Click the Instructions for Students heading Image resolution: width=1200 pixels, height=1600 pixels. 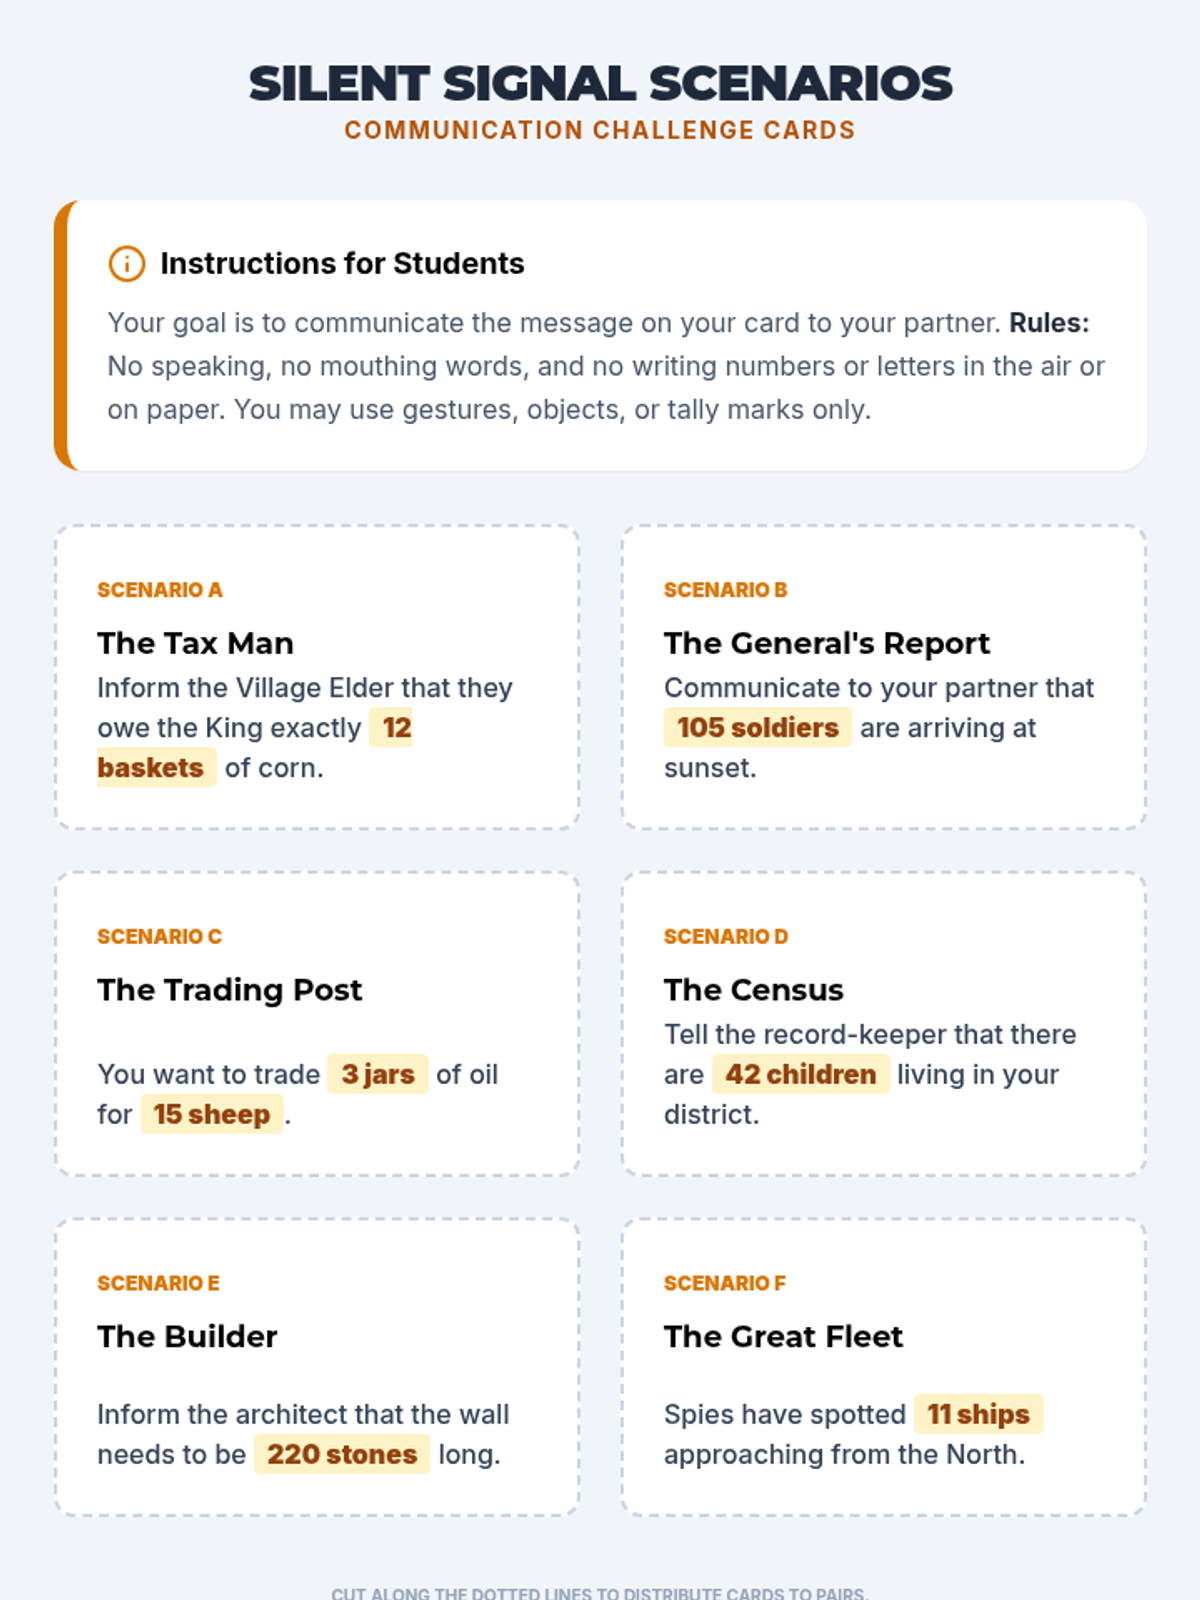click(342, 264)
